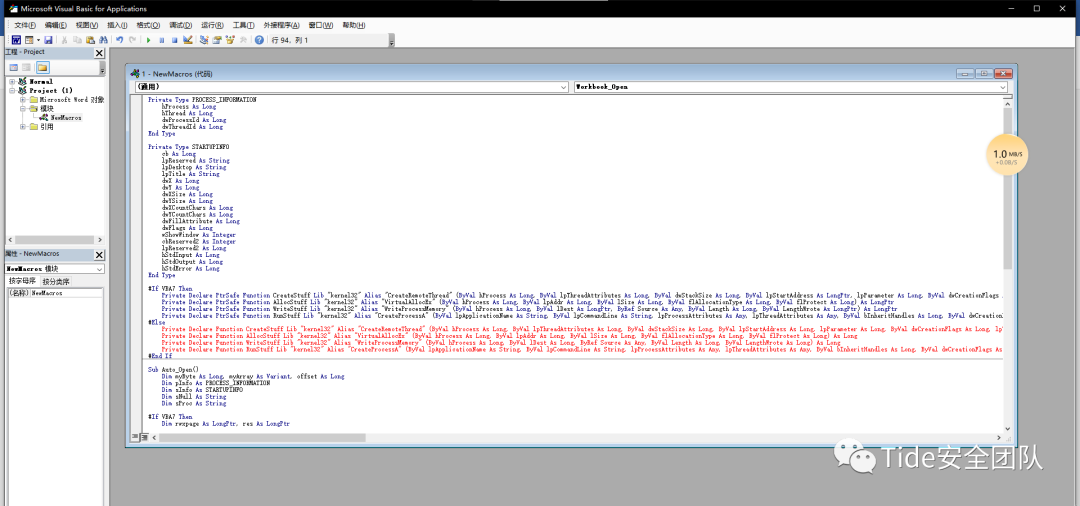The image size is (1080, 506).
Task: Open the Properties Window toolbar icon
Action: tap(218, 40)
